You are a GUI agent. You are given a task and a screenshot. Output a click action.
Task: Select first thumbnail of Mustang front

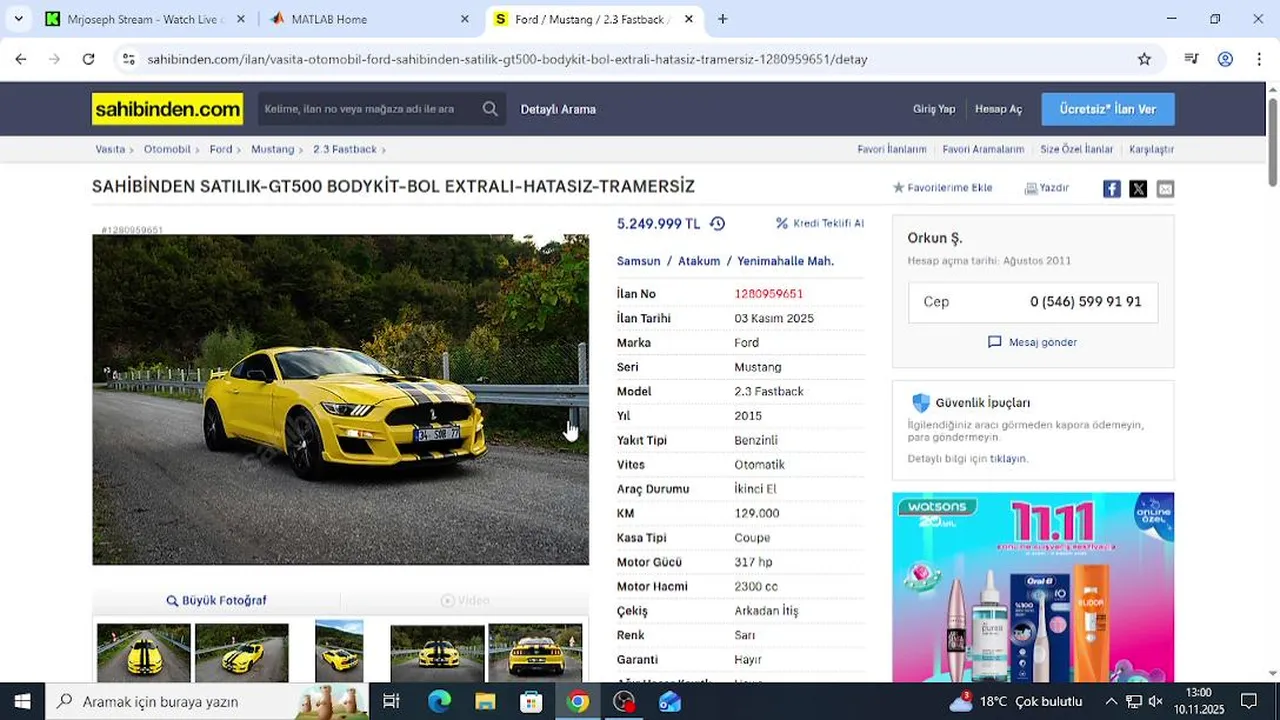point(144,653)
